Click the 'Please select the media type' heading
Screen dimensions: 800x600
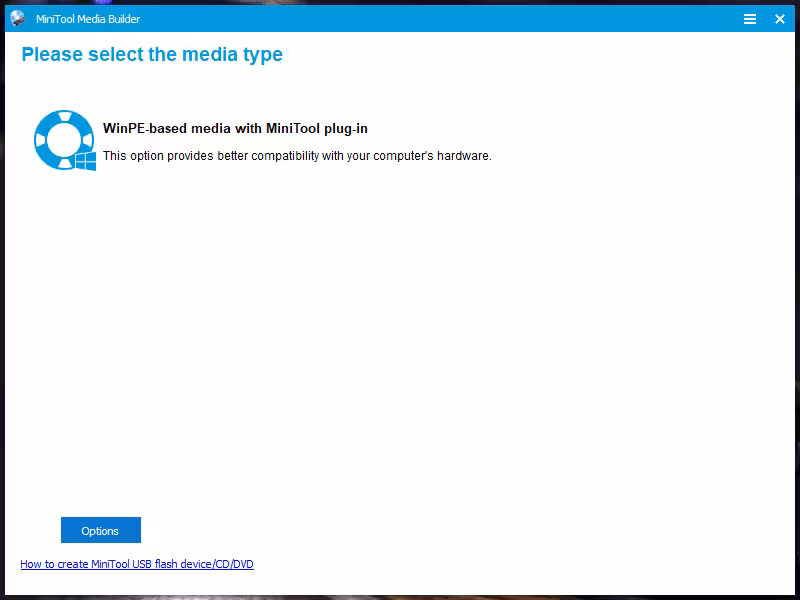152,55
